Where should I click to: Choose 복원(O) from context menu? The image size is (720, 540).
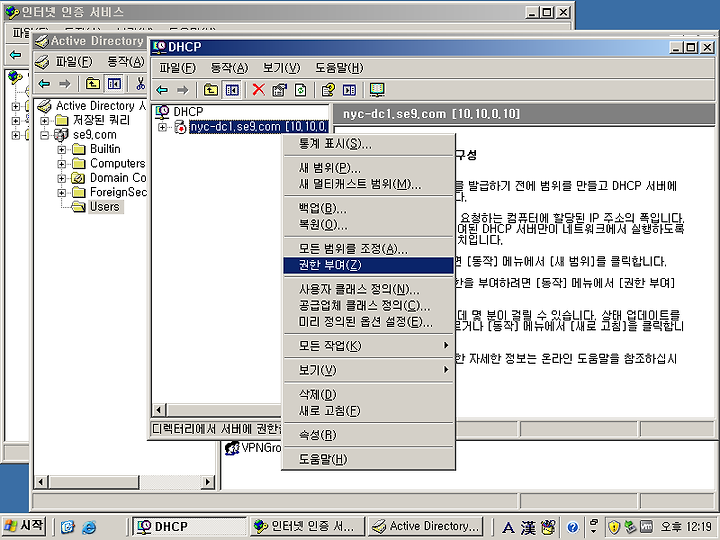pyautogui.click(x=368, y=225)
